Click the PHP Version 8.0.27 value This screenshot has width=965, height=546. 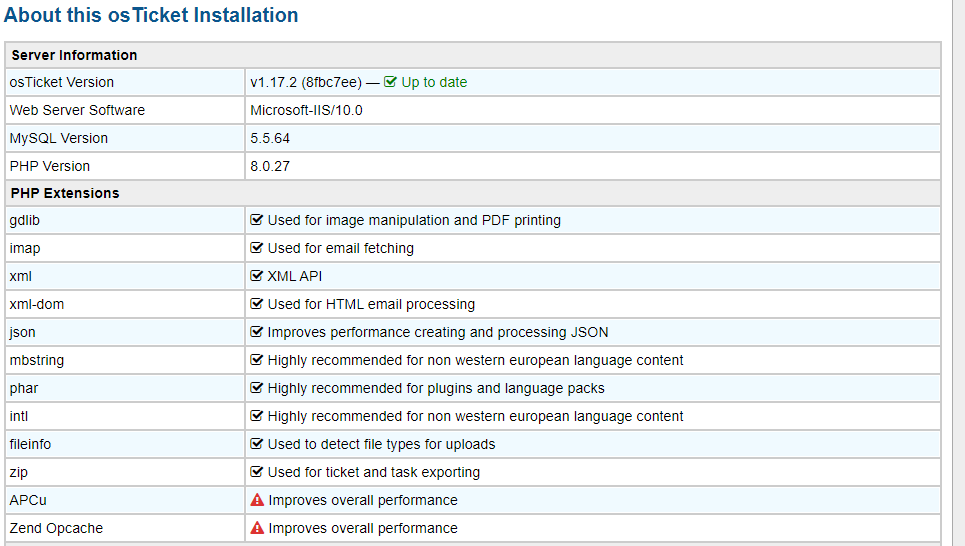point(270,166)
